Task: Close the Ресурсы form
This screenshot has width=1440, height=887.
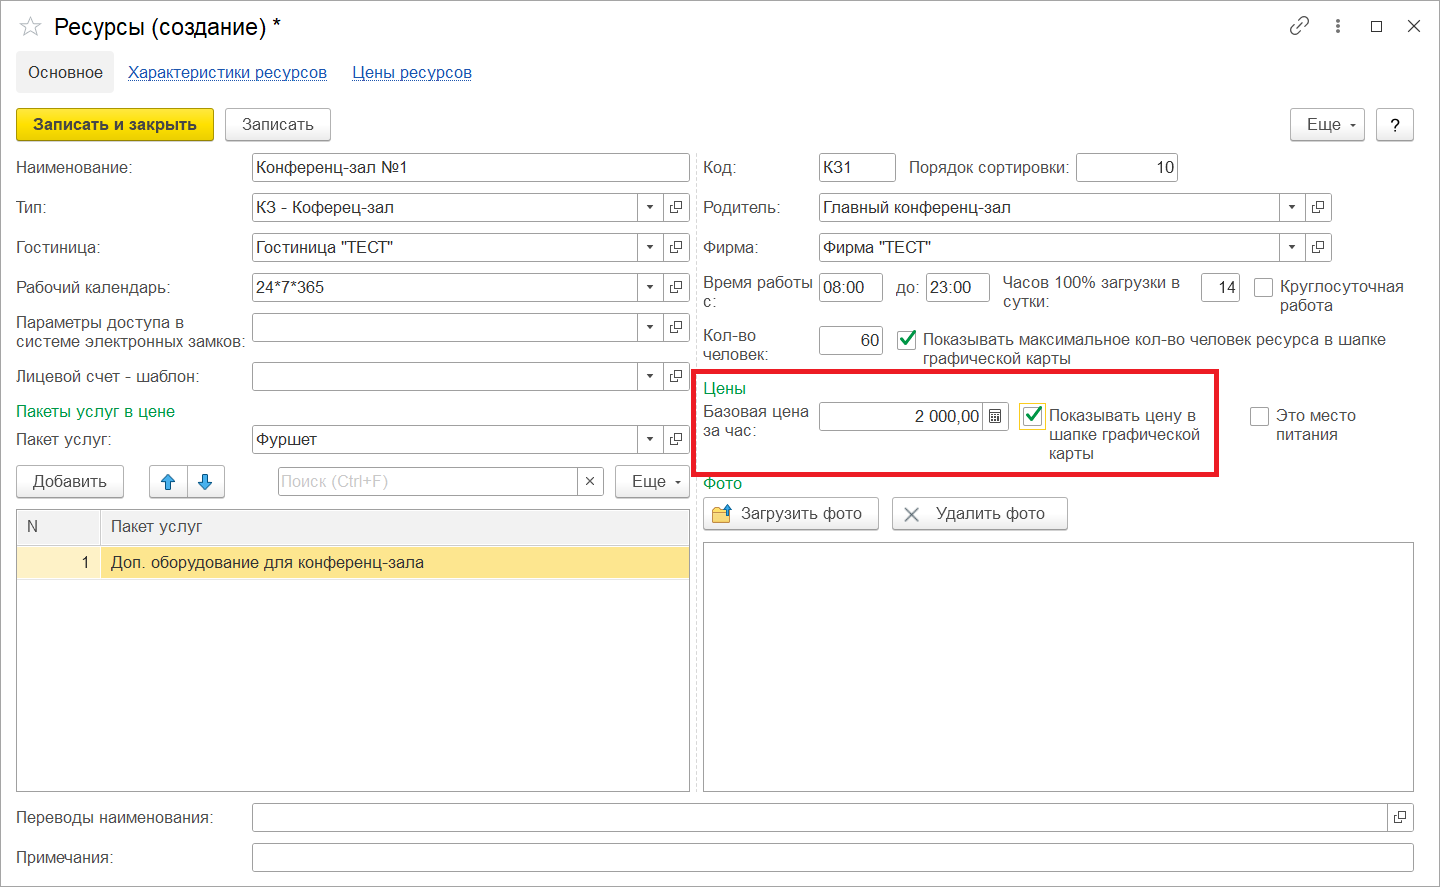Action: [1414, 26]
